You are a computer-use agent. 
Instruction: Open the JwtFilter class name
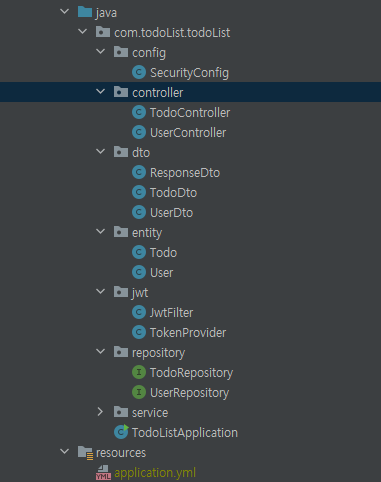[x=171, y=313]
